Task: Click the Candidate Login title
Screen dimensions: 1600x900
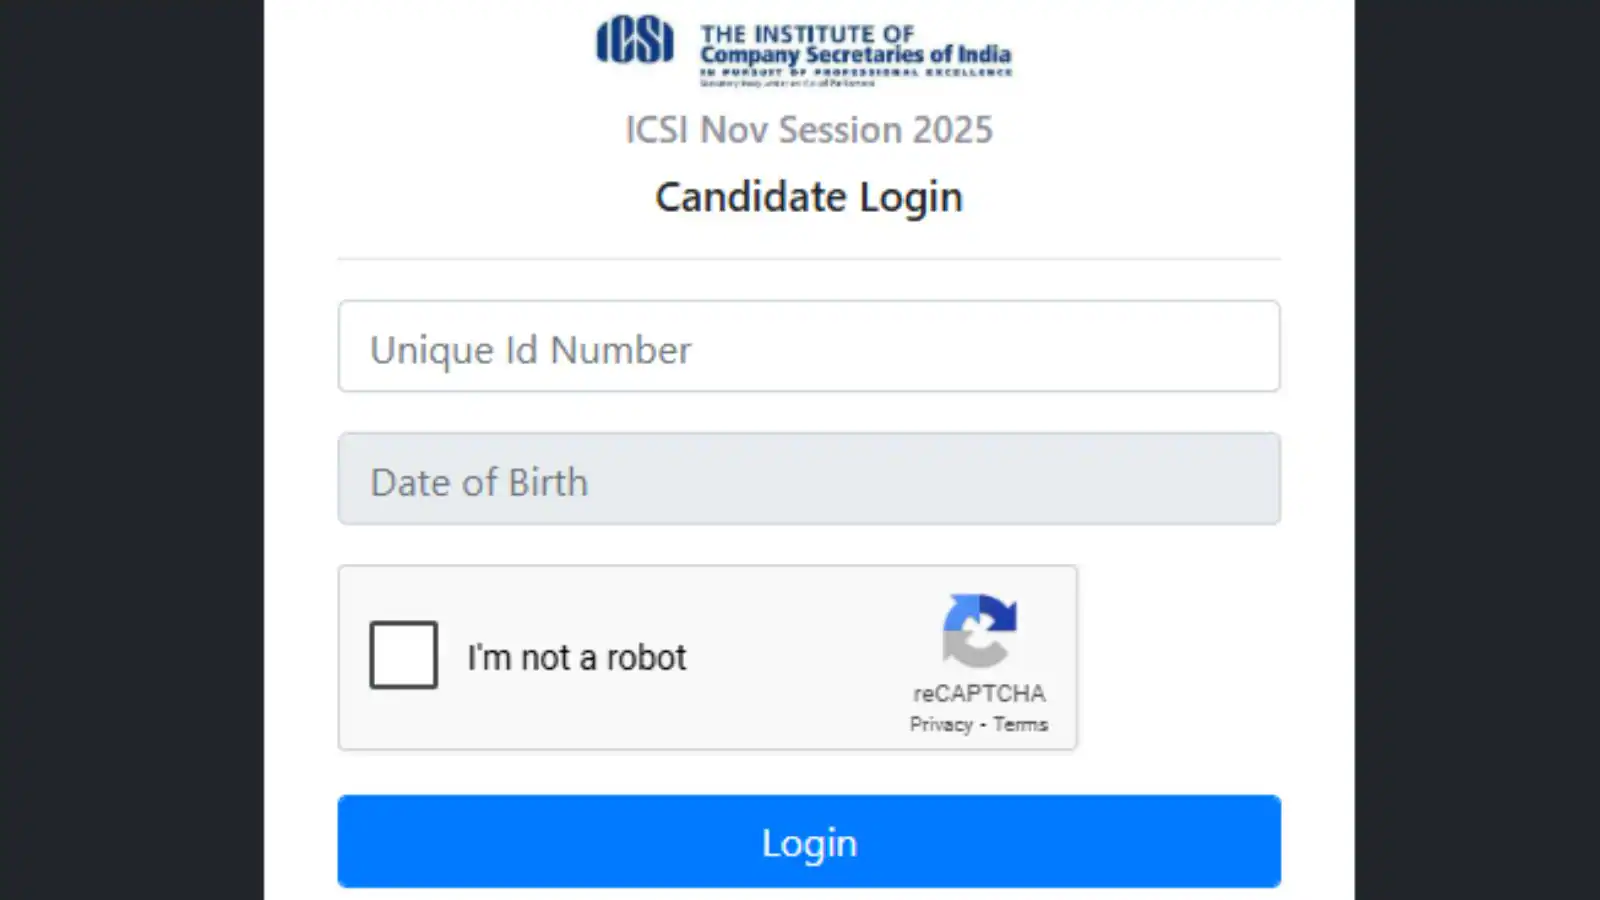Action: pyautogui.click(x=809, y=197)
